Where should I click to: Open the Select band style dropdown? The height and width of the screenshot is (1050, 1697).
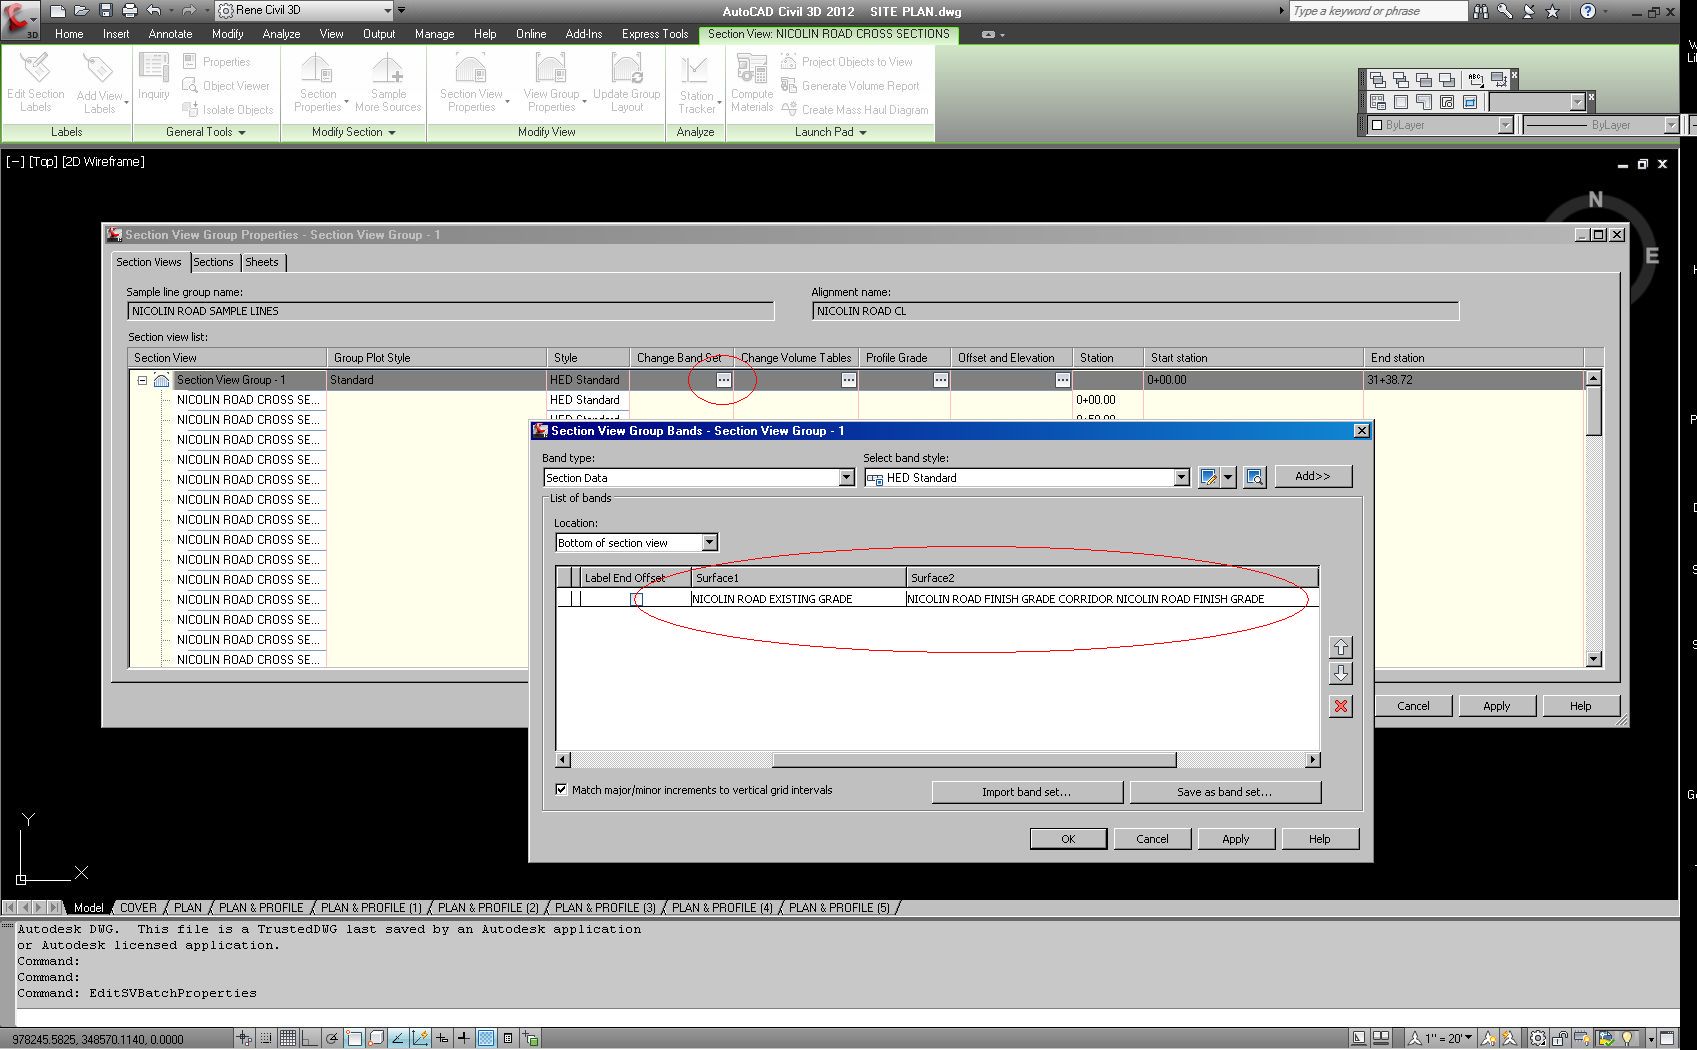point(1181,478)
